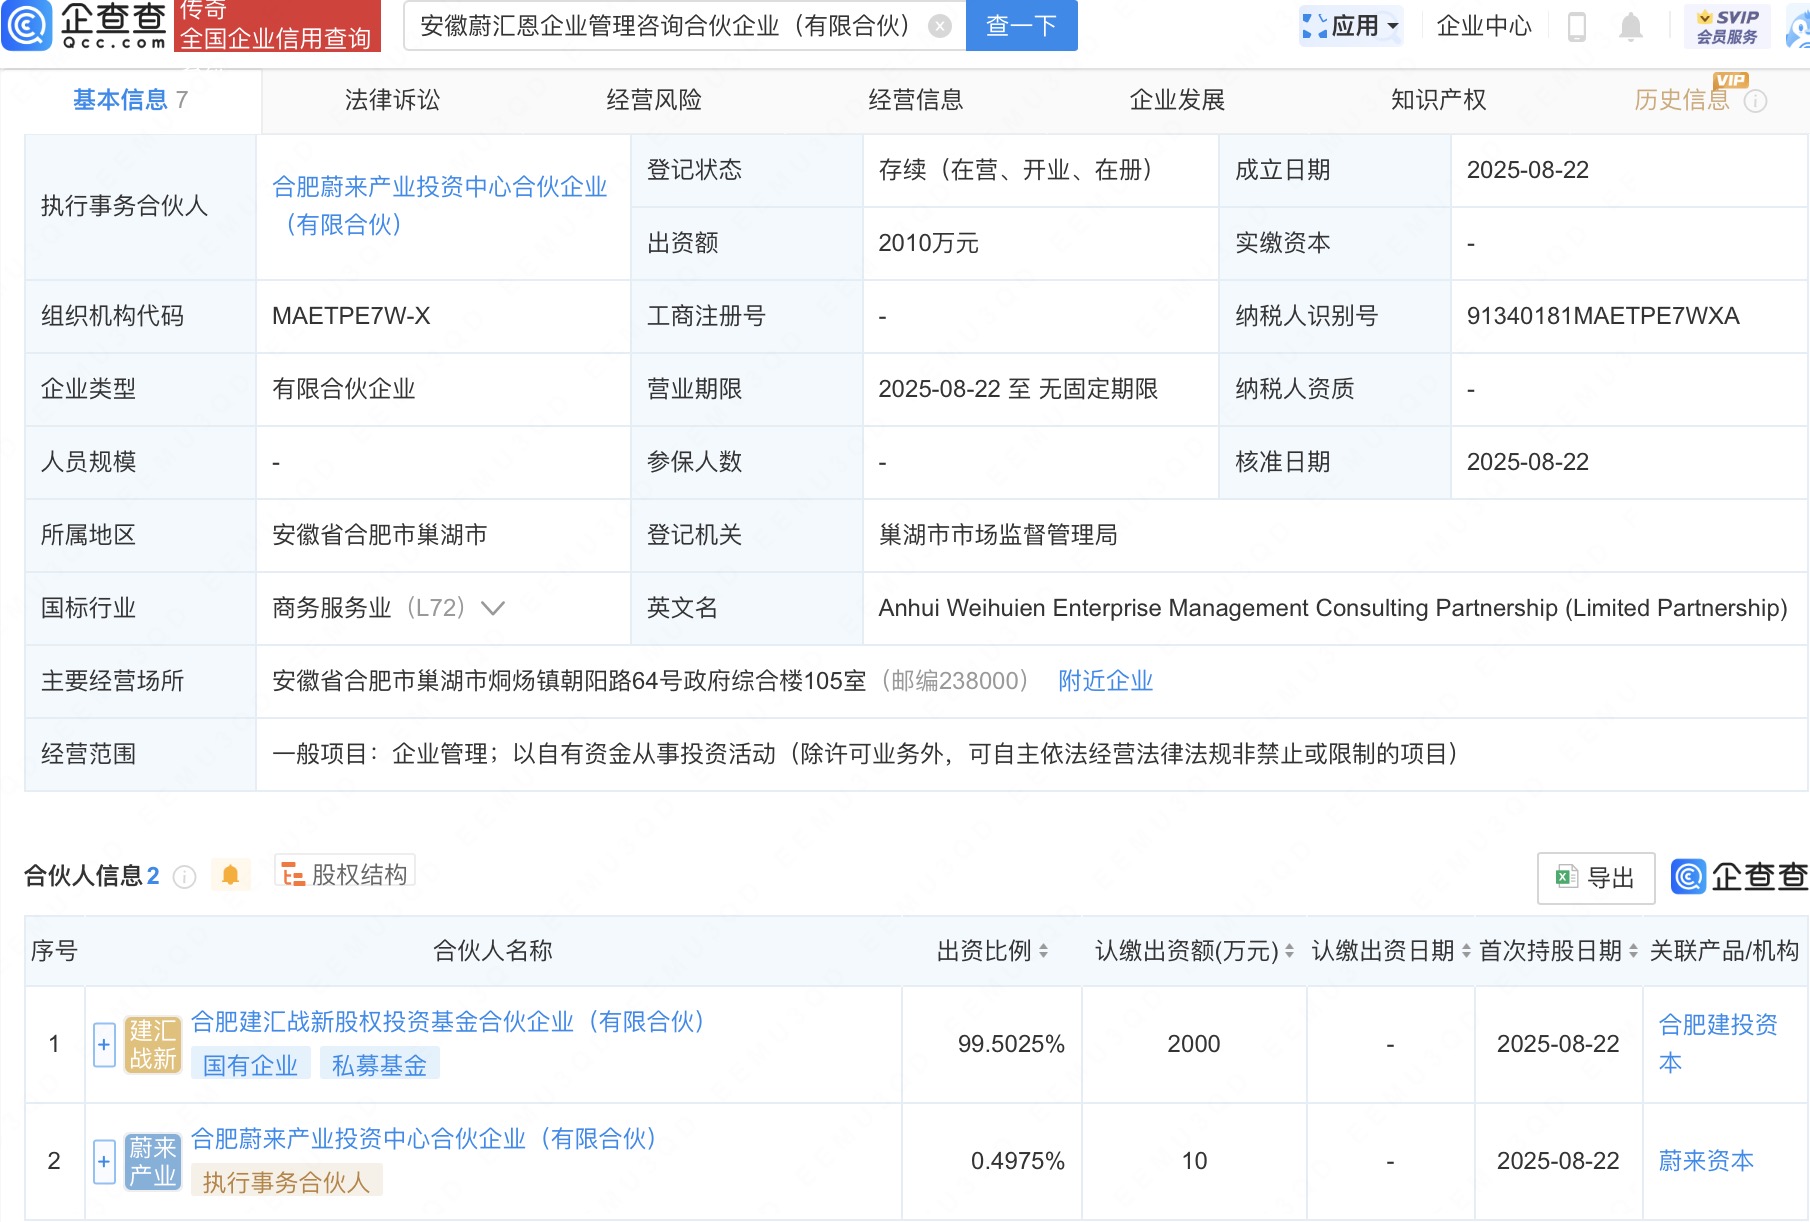Select the English name Anhui Weihuien text
Viewport: 1810px width, 1222px height.
pos(1333,608)
